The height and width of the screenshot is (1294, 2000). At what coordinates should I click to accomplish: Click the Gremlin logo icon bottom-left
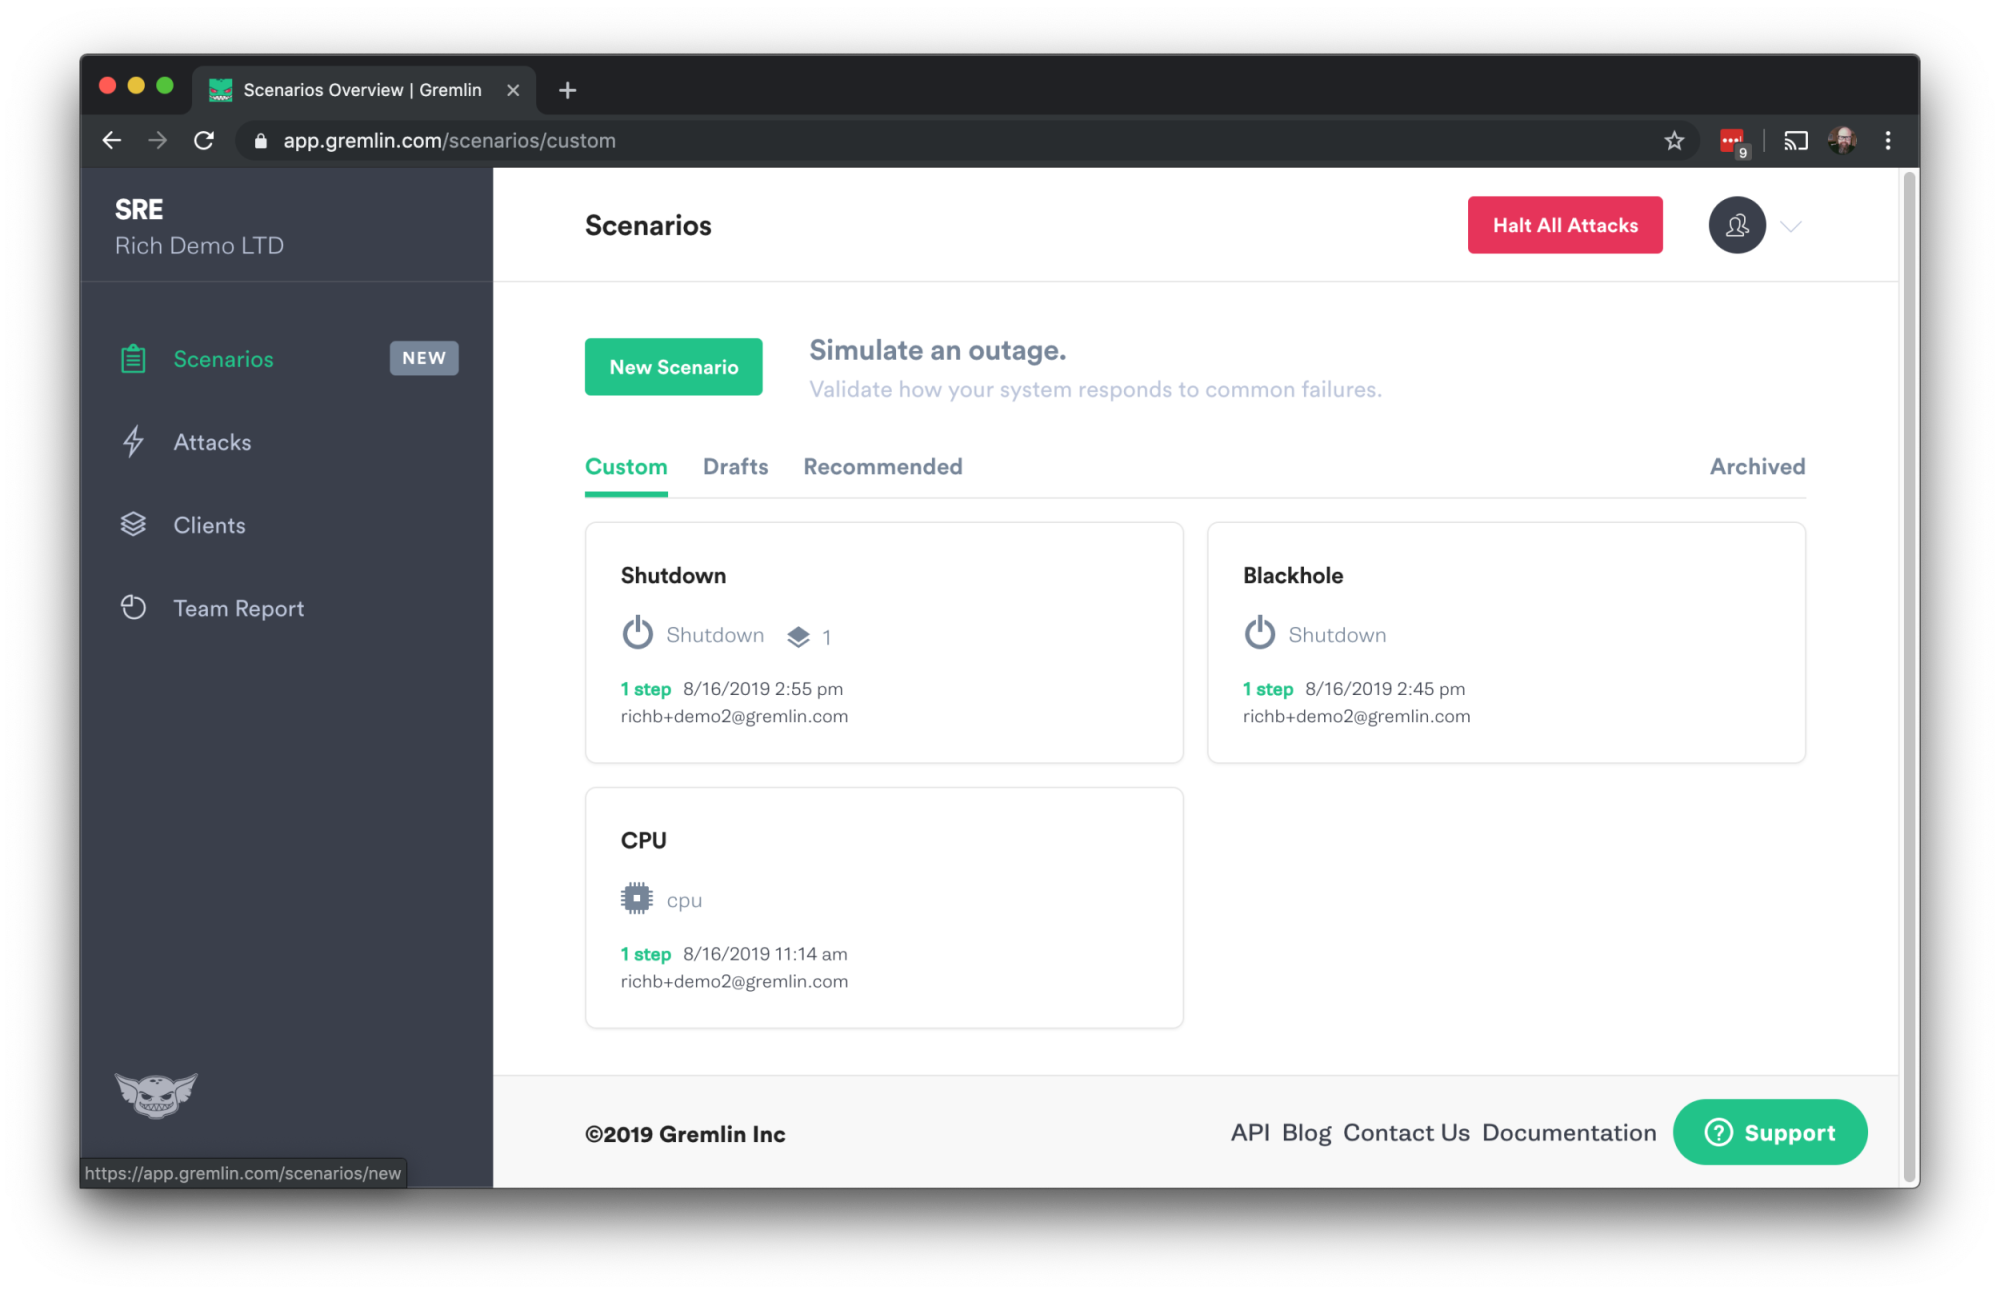coord(156,1094)
